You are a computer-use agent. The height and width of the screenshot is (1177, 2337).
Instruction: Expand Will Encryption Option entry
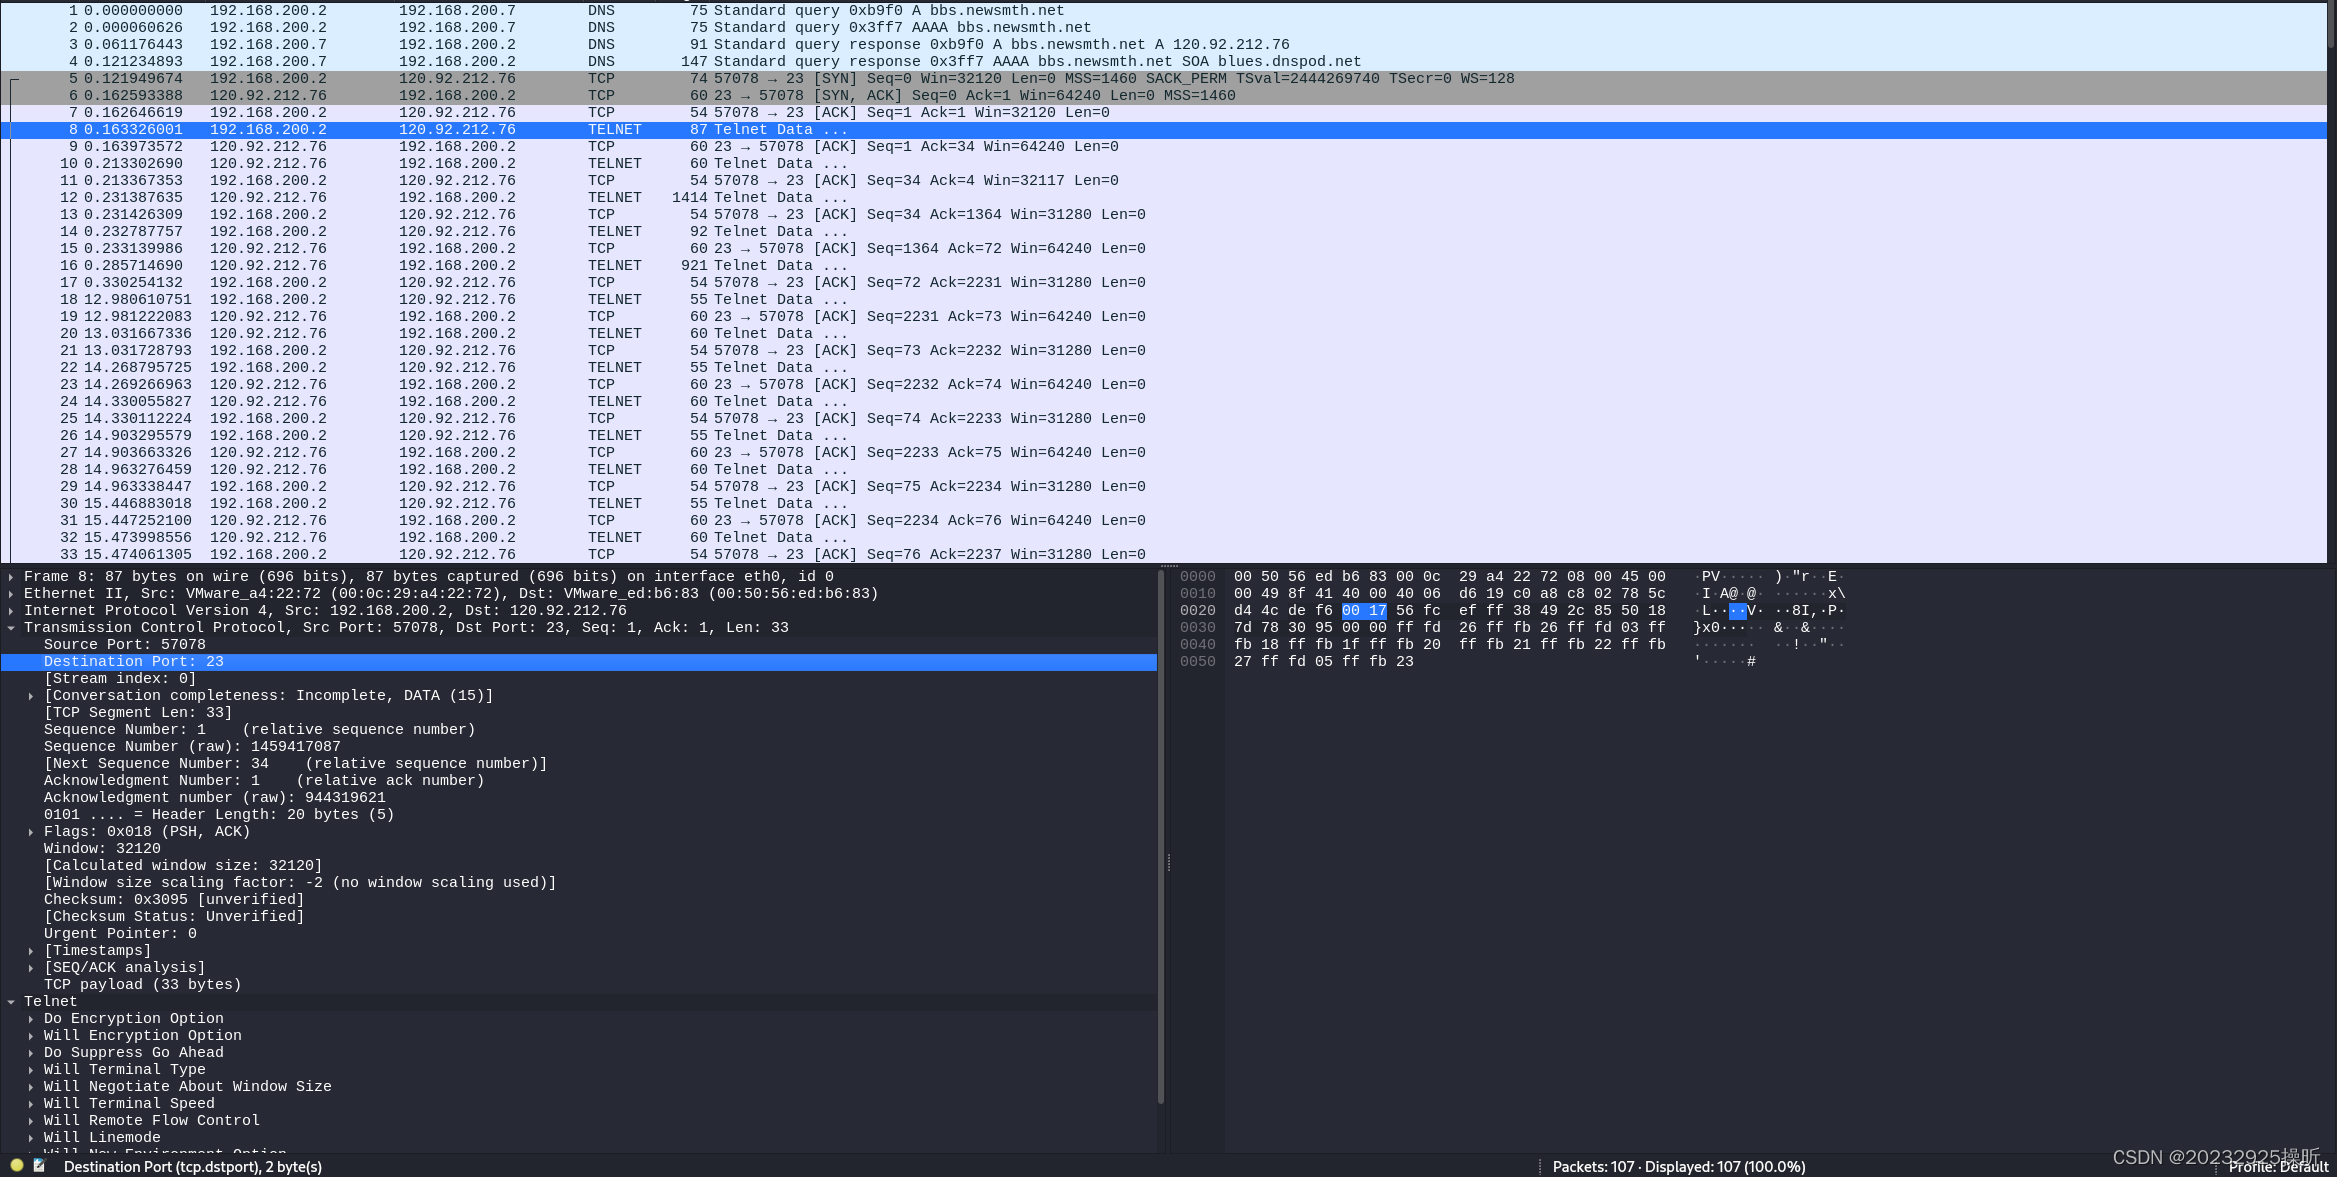tap(31, 1036)
